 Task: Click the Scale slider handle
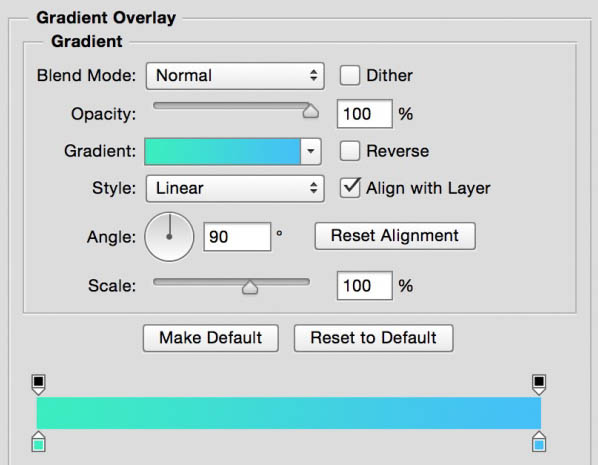coord(250,287)
